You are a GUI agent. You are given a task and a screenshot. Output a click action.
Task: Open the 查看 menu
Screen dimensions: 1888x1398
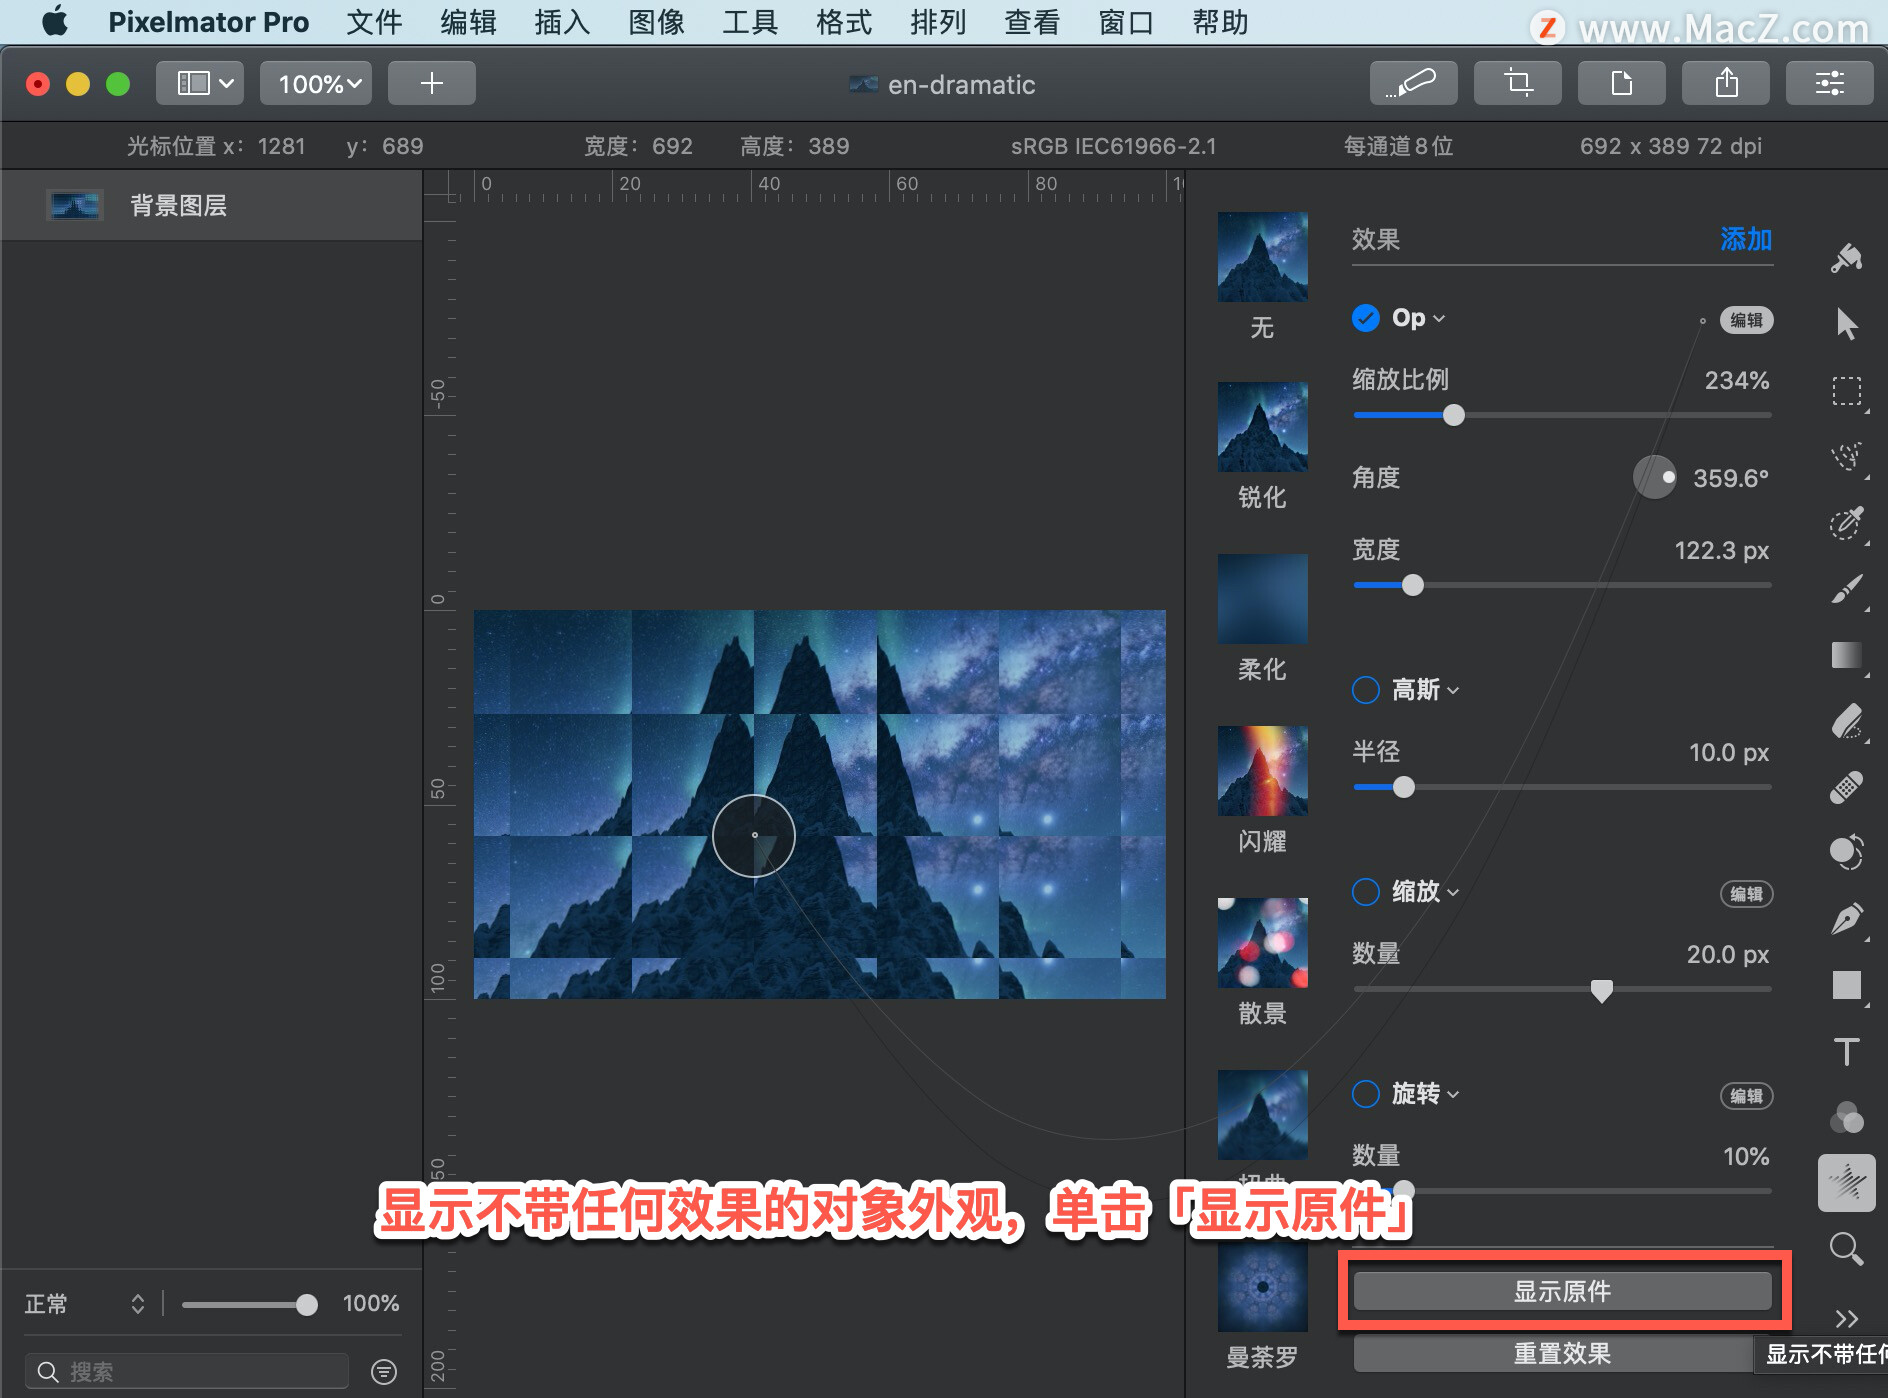[1032, 22]
